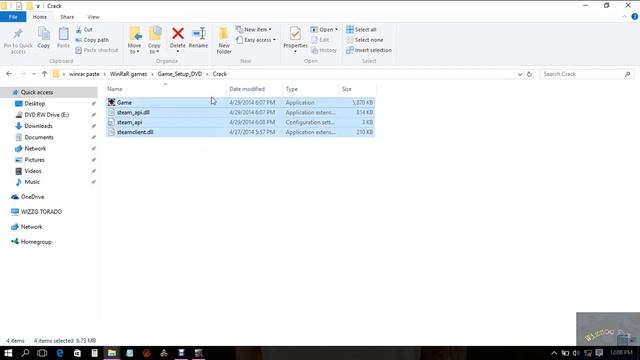The image size is (640, 360).
Task: Sort by the Size column header
Action: tap(347, 89)
